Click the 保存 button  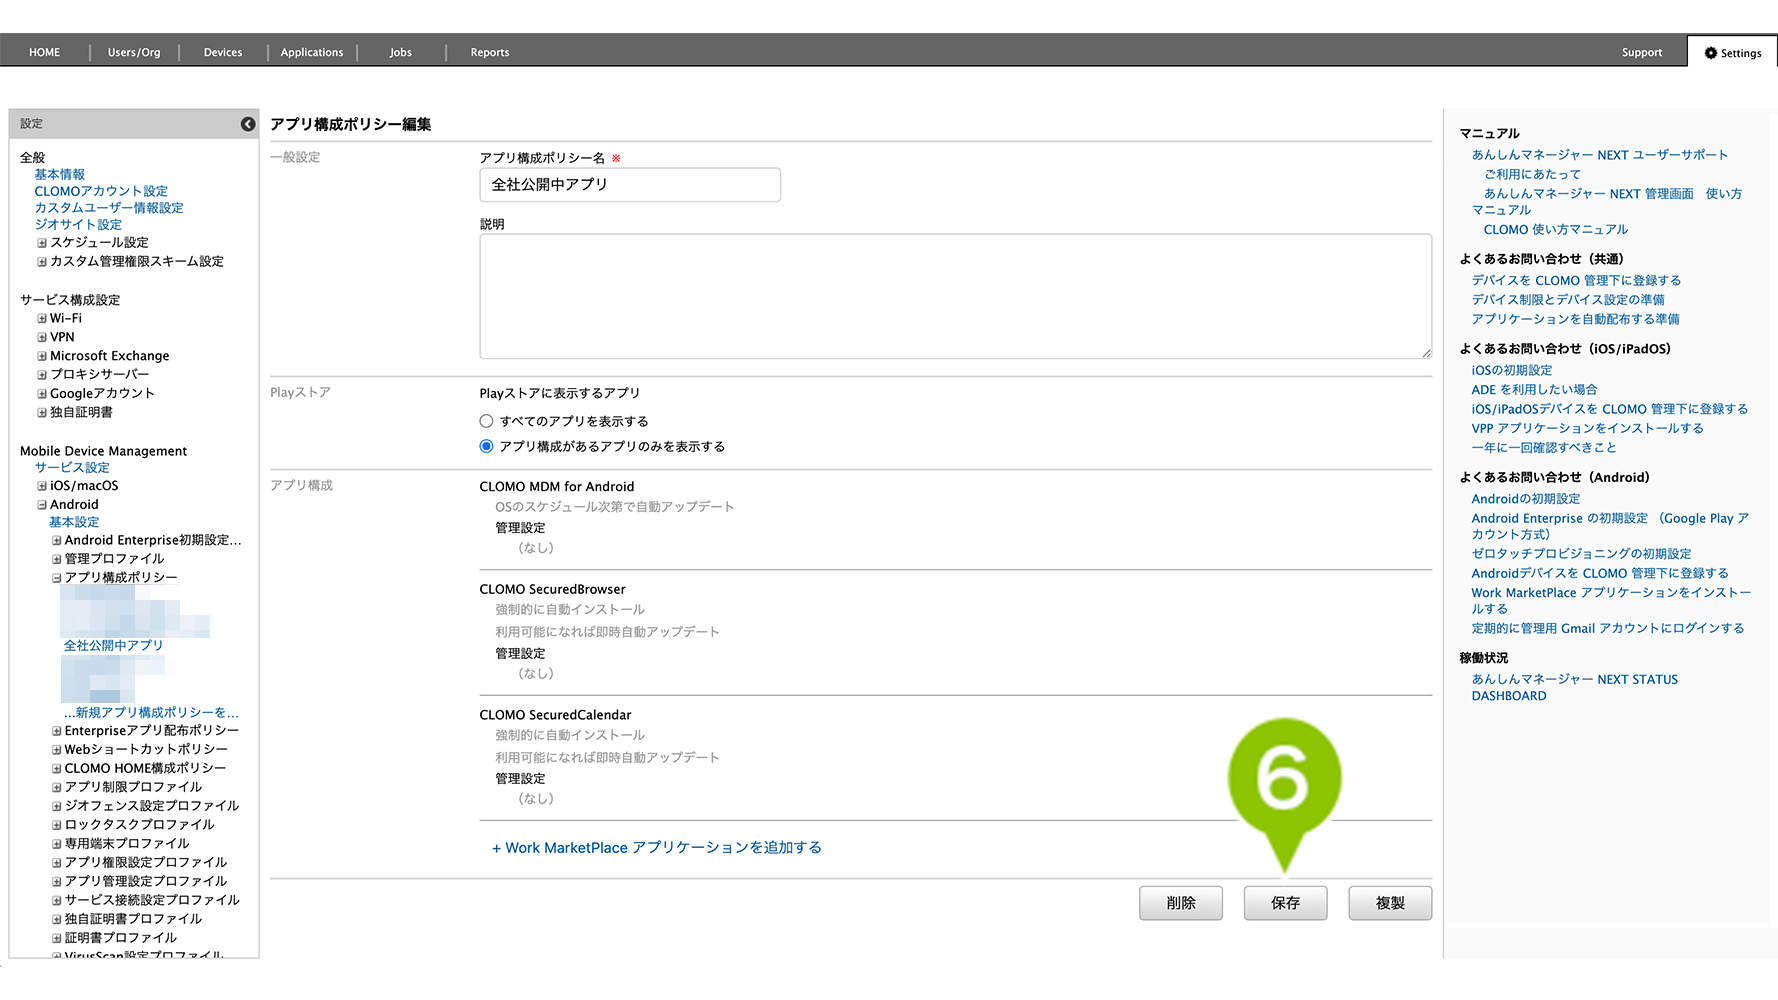click(1286, 903)
